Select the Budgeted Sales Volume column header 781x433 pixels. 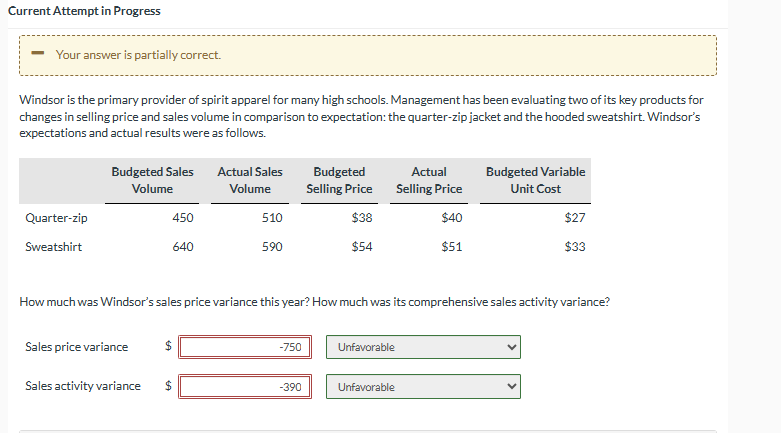tap(152, 180)
